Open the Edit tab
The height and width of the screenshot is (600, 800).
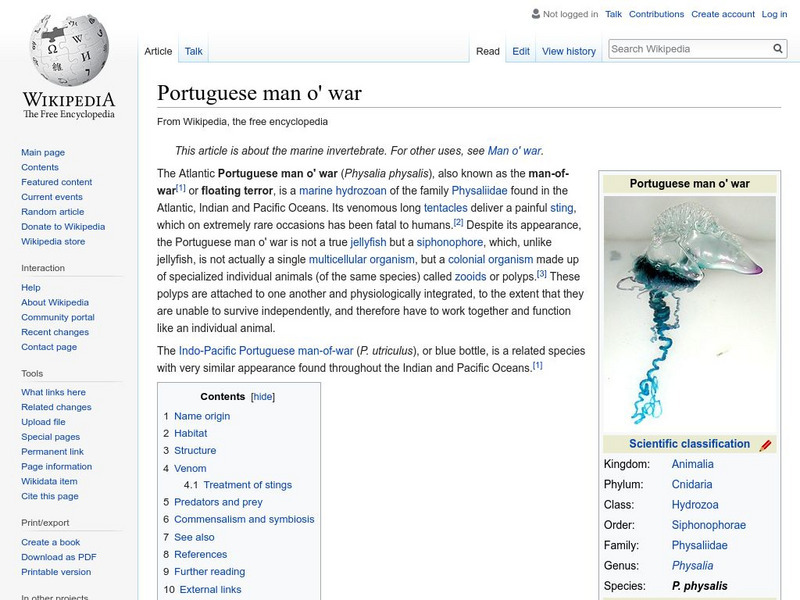coord(520,51)
